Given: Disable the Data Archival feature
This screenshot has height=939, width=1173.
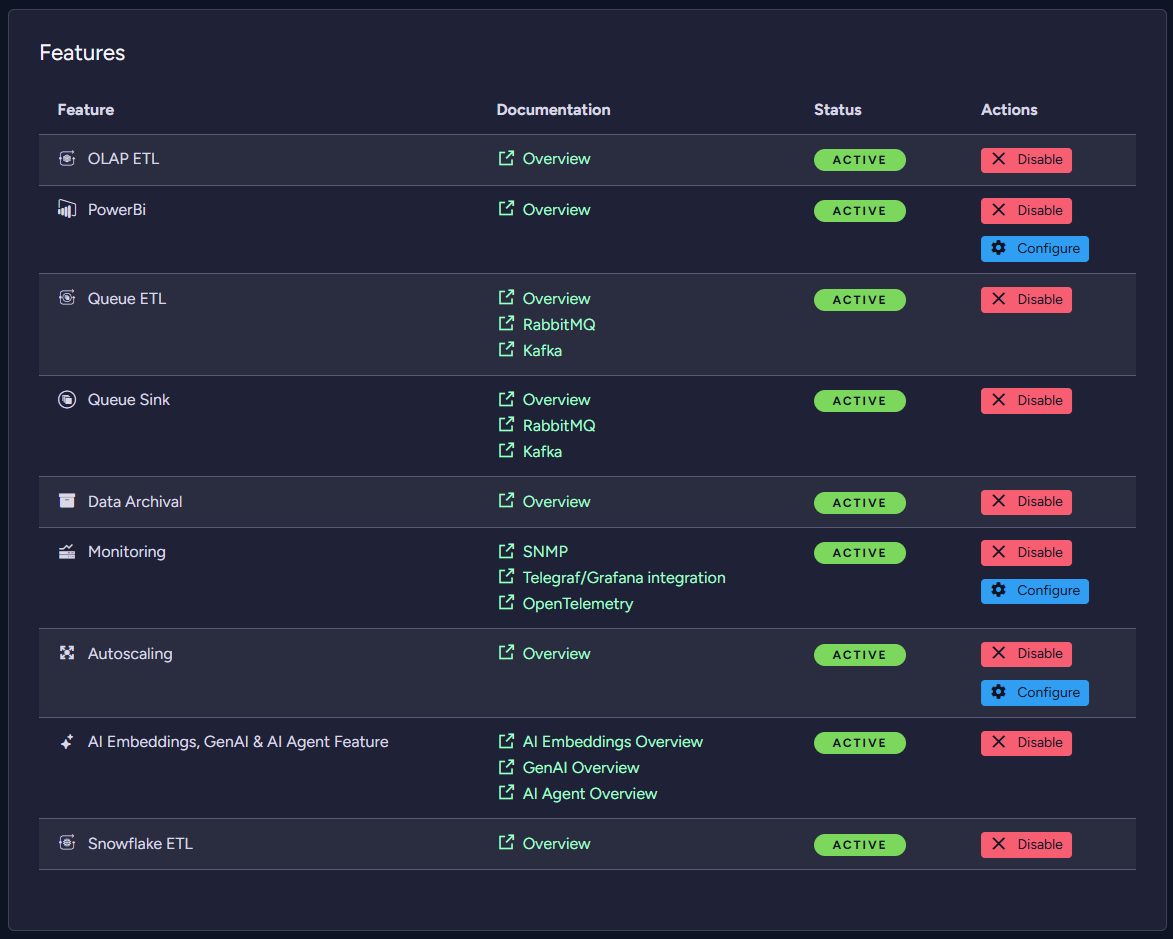Looking at the screenshot, I should tap(1026, 501).
